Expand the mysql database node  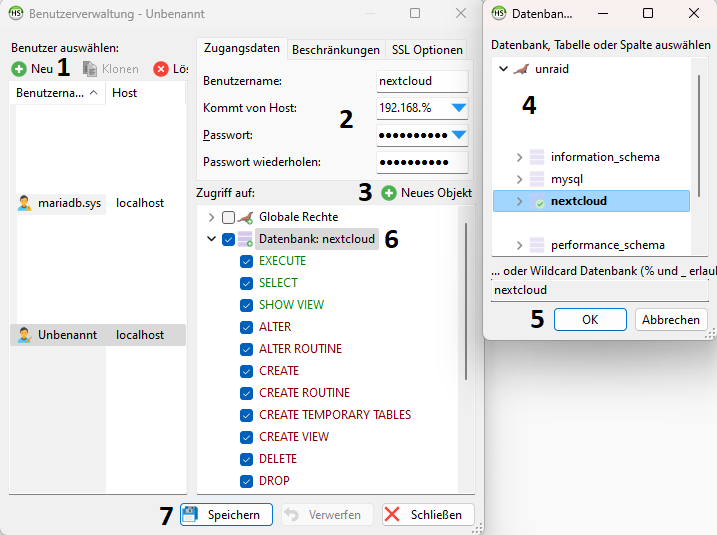point(519,179)
